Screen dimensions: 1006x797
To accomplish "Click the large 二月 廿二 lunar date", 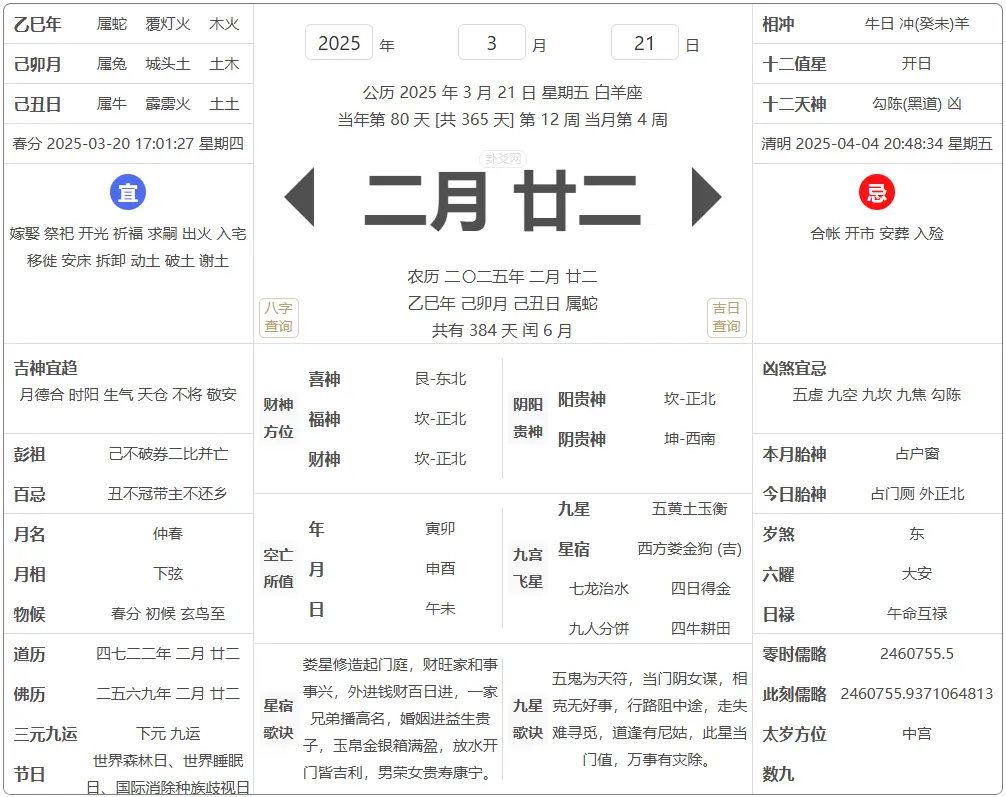I will tap(502, 200).
